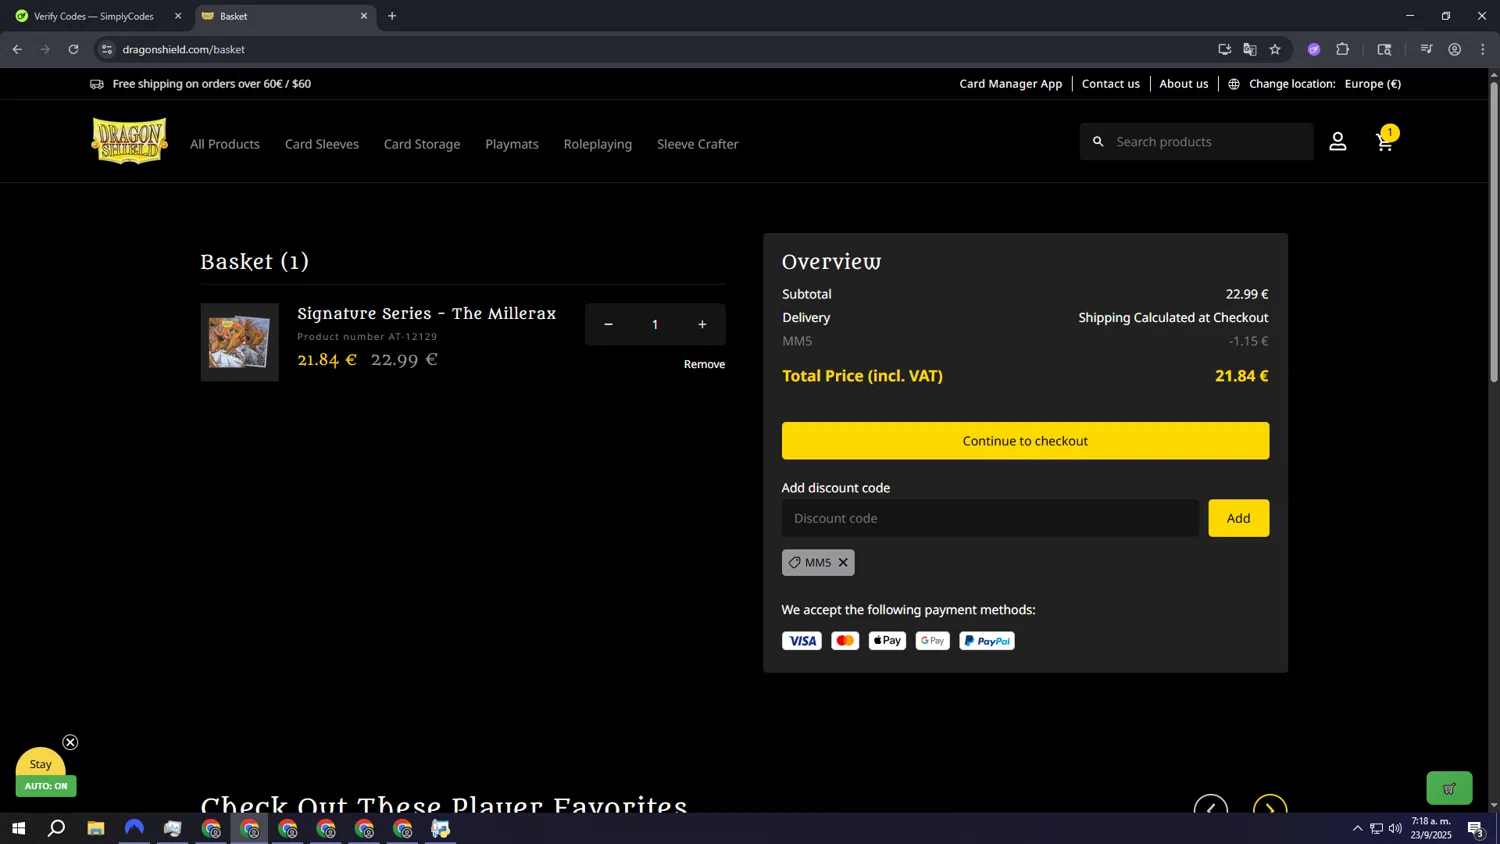Open the Playmats menu
Image resolution: width=1500 pixels, height=844 pixels.
[512, 144]
